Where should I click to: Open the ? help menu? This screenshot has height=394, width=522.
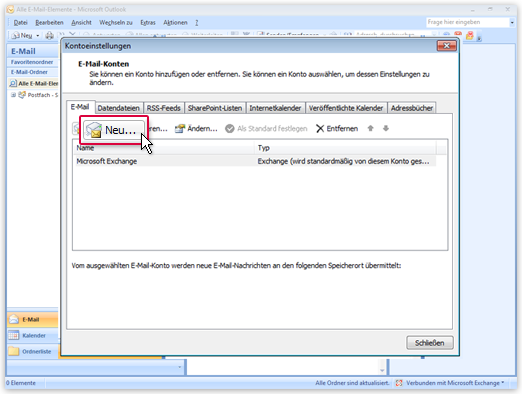coord(197,22)
